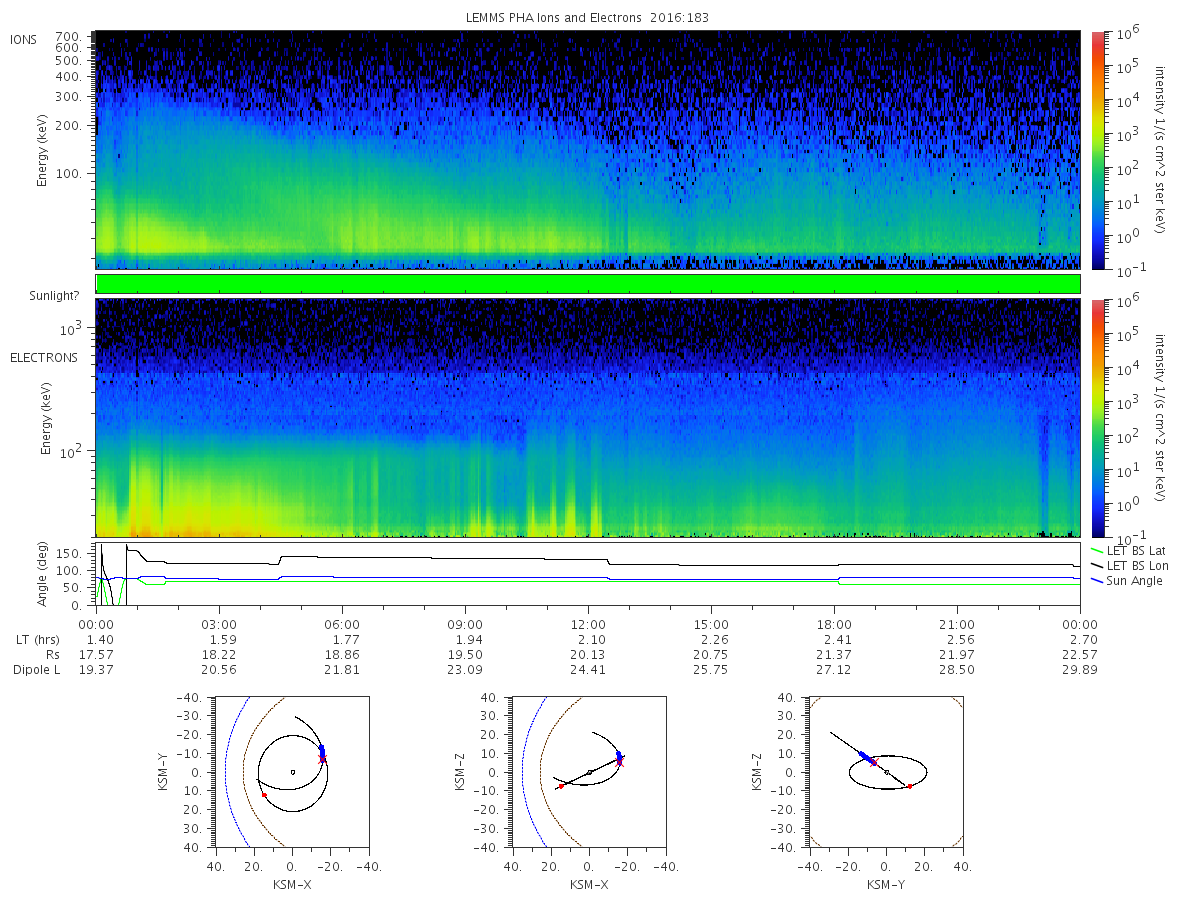Click the Dipole L value 29.89
The image size is (1200, 900).
click(x=1081, y=670)
